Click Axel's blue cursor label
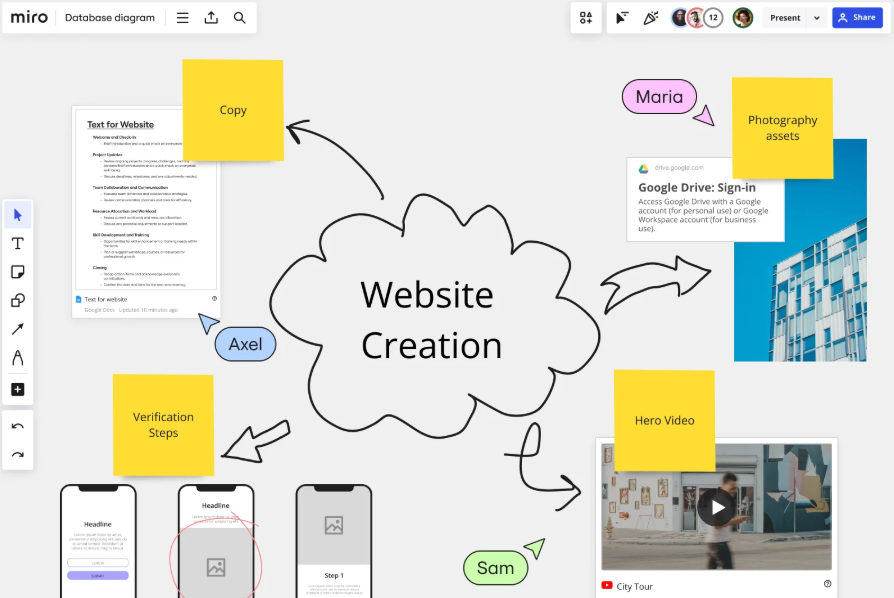Image resolution: width=894 pixels, height=598 pixels. tap(245, 344)
